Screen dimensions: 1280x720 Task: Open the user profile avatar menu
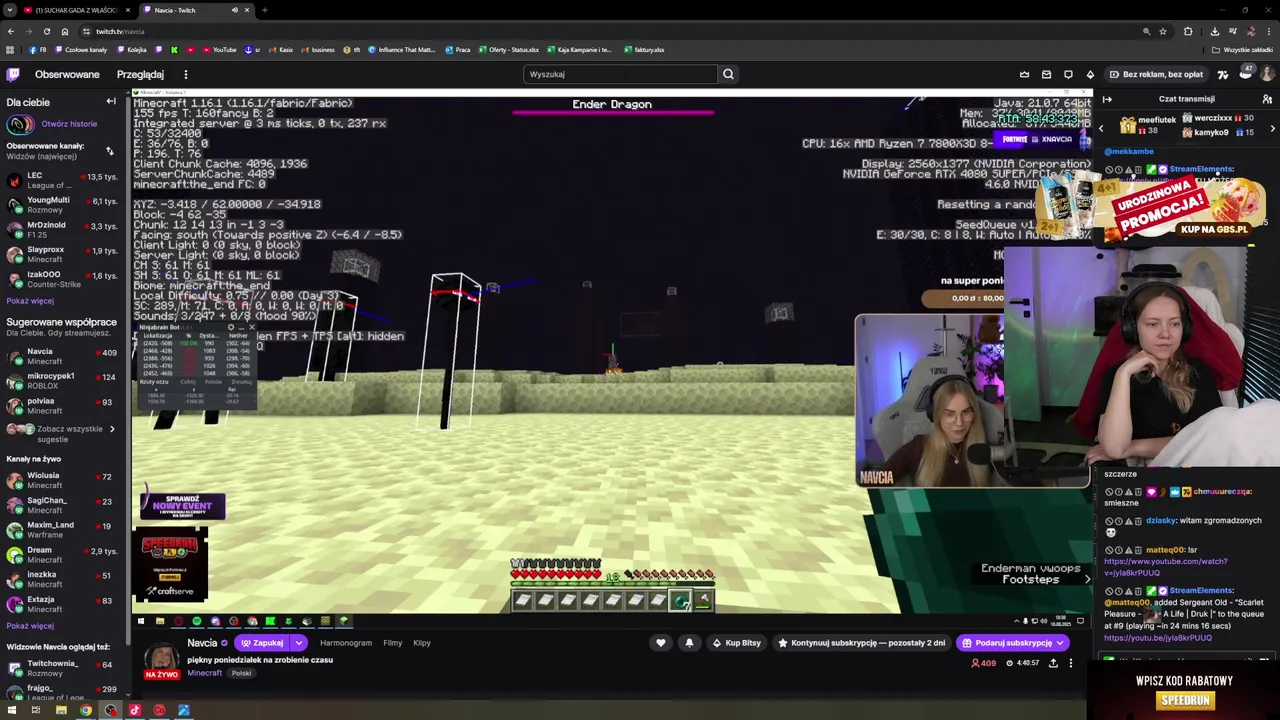1267,74
